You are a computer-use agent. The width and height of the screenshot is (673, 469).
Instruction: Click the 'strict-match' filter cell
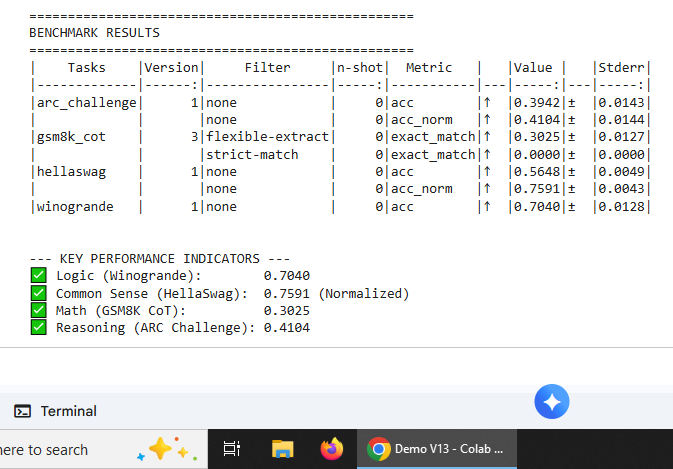point(252,154)
